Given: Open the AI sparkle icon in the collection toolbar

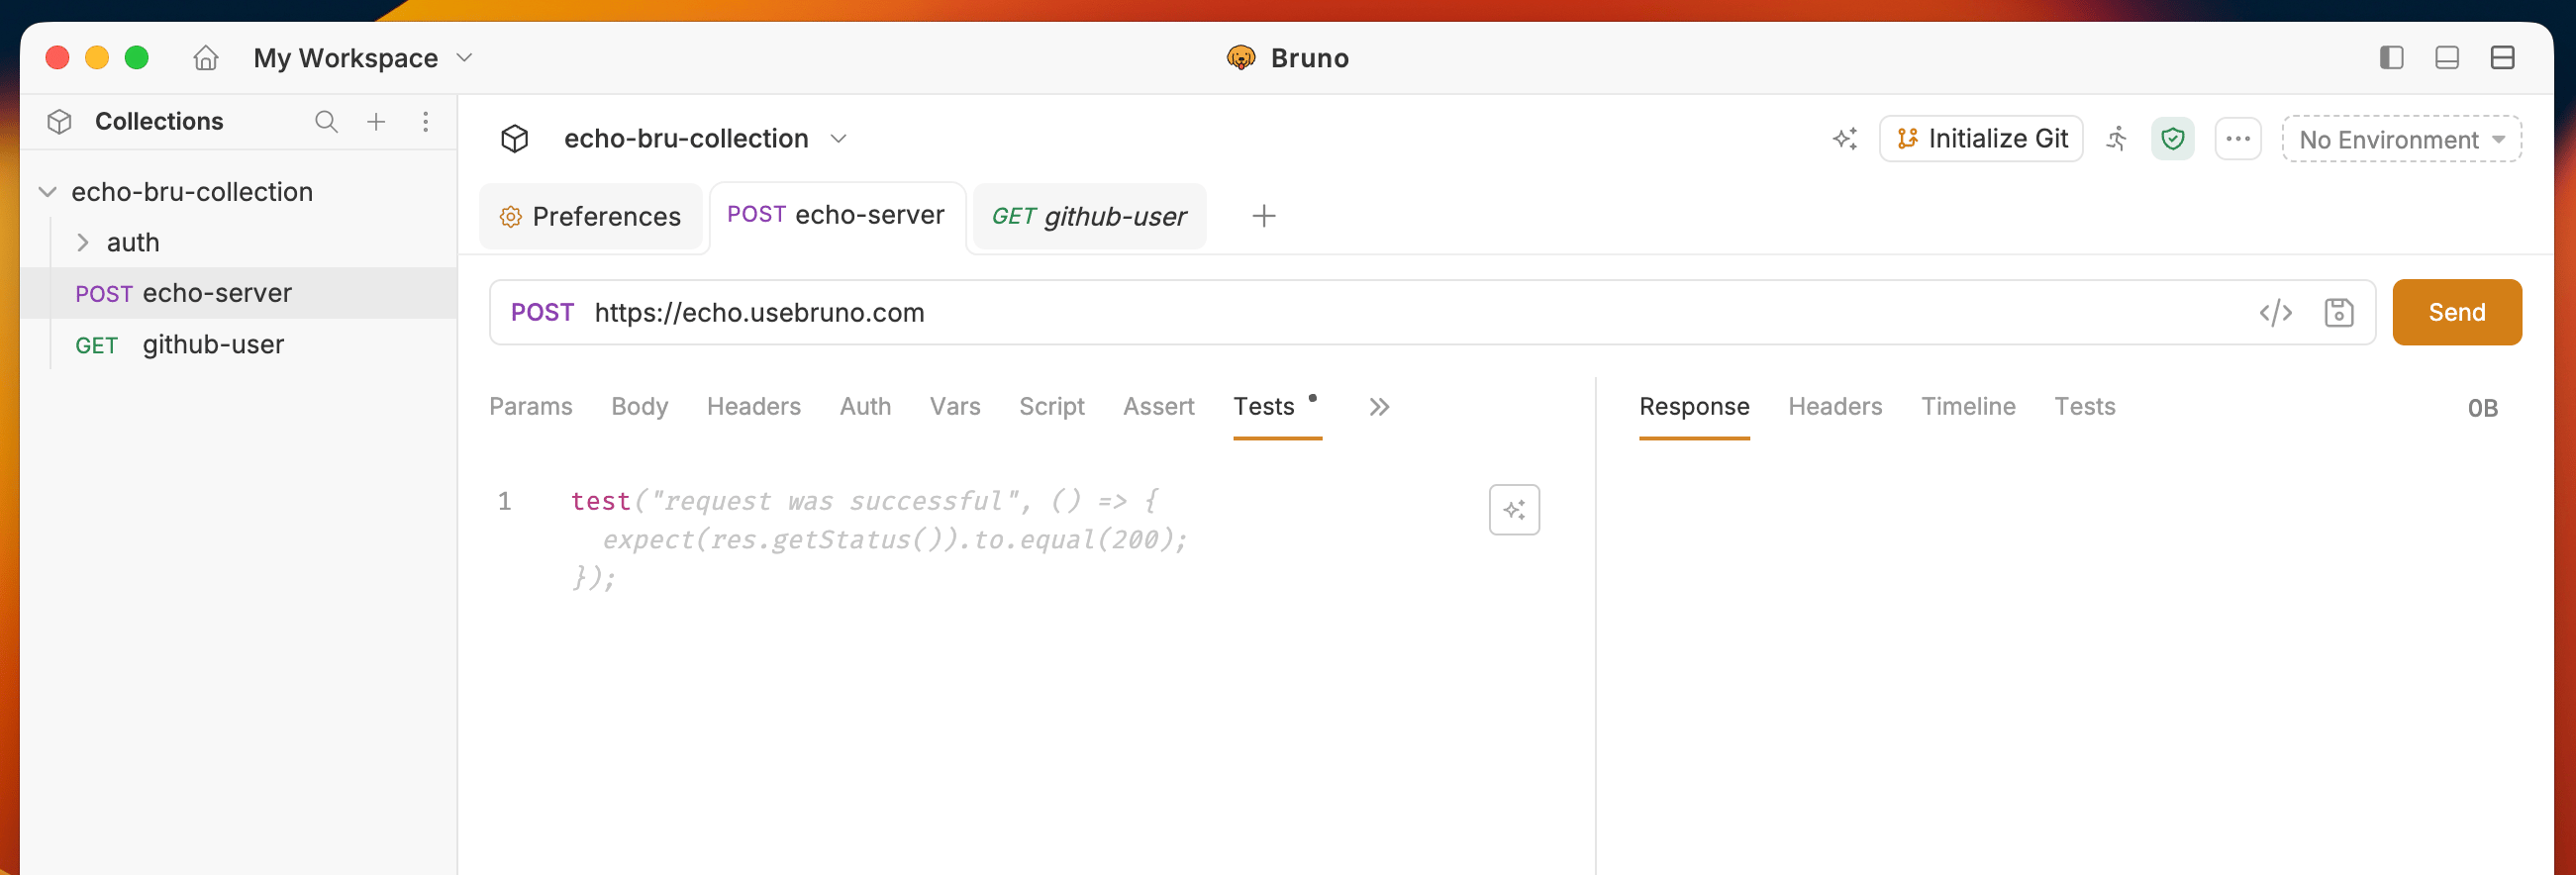Looking at the screenshot, I should [x=1845, y=139].
